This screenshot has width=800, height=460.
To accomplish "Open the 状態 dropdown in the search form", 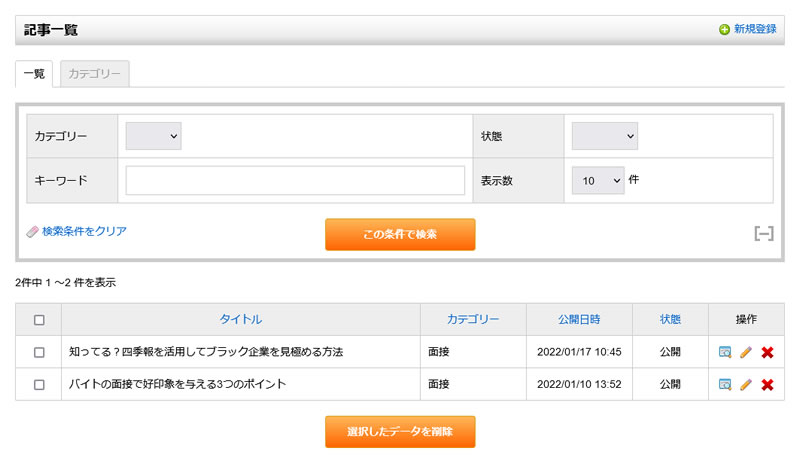I will point(604,136).
